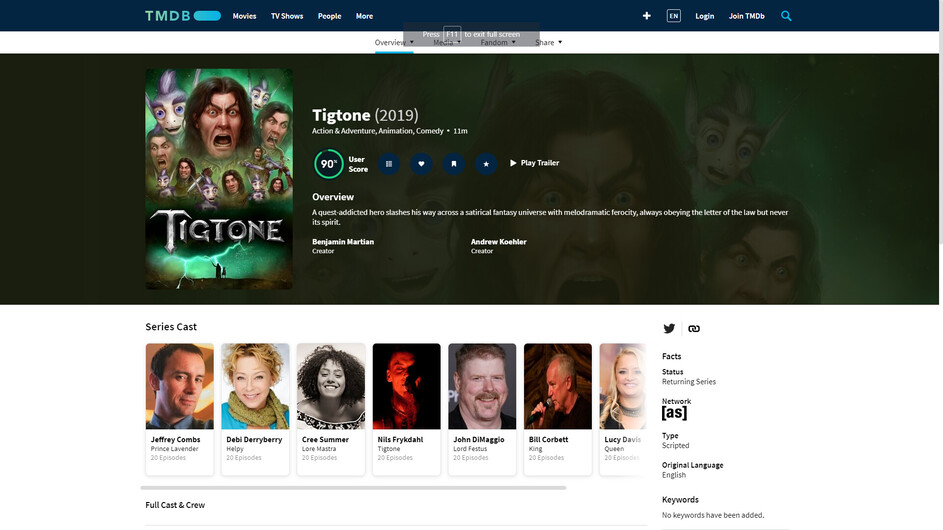Click the Adult Swim network logo

tap(674, 413)
